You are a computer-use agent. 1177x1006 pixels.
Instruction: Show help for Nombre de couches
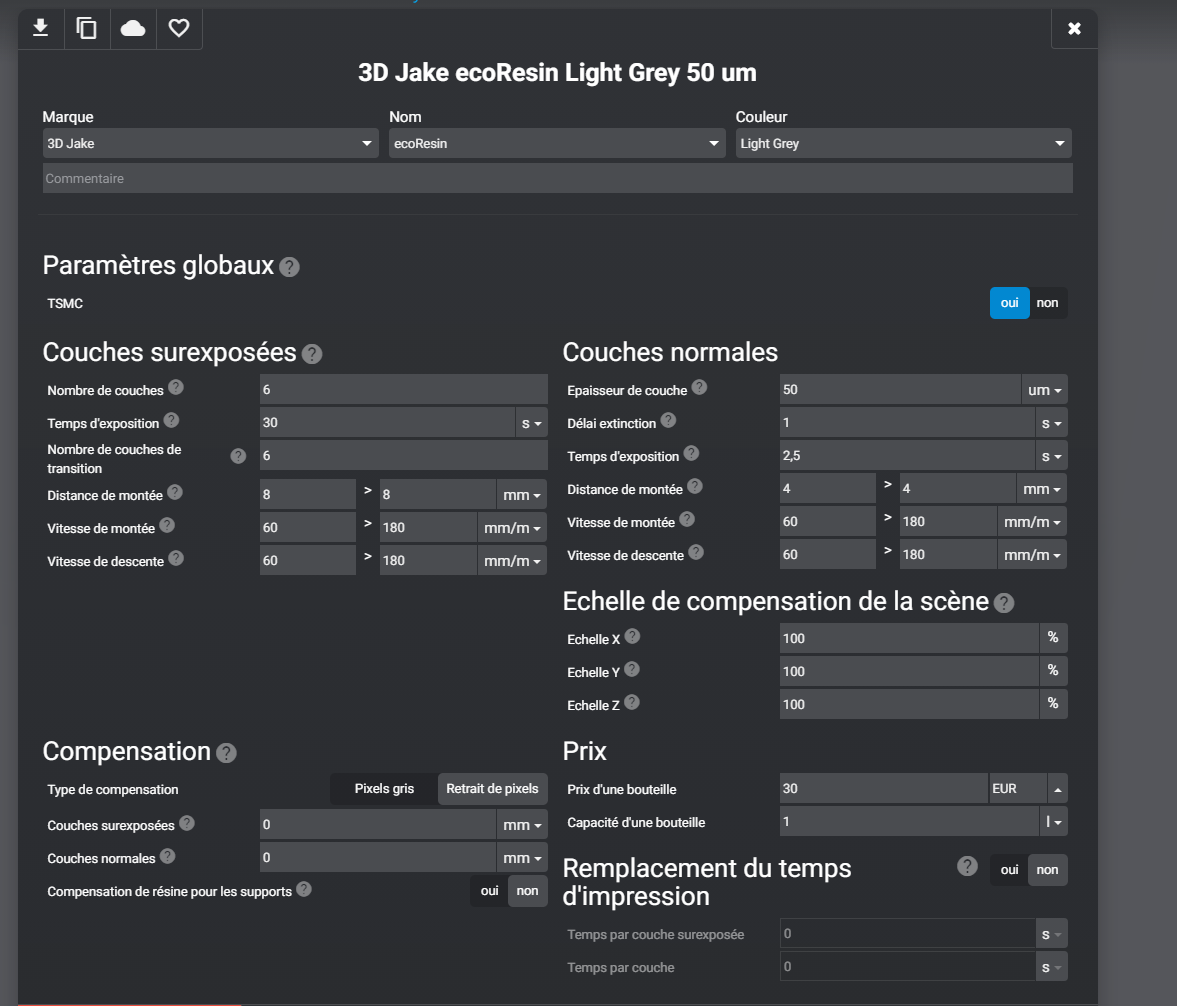pyautogui.click(x=176, y=387)
